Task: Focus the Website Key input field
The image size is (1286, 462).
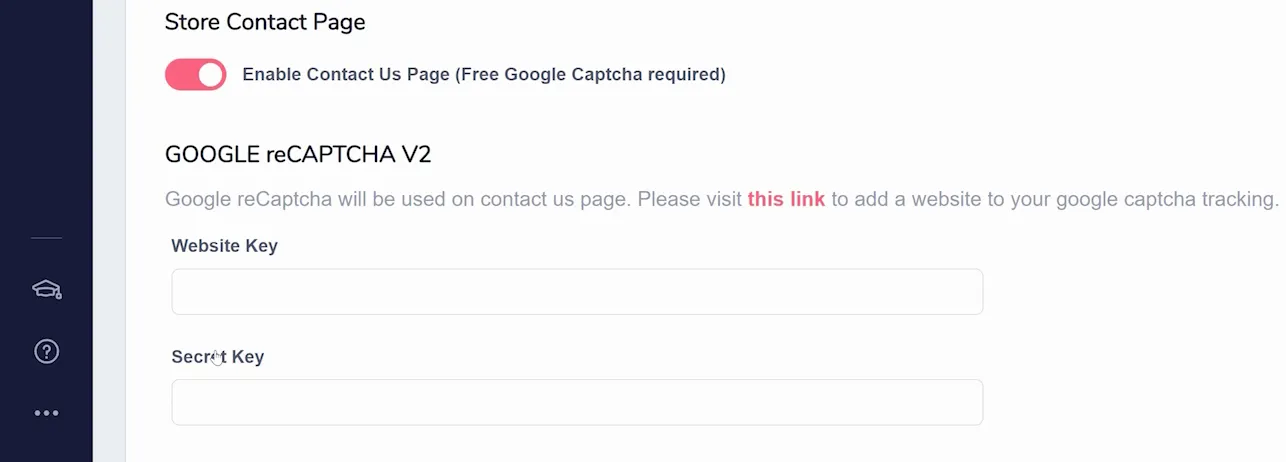Action: (x=577, y=291)
